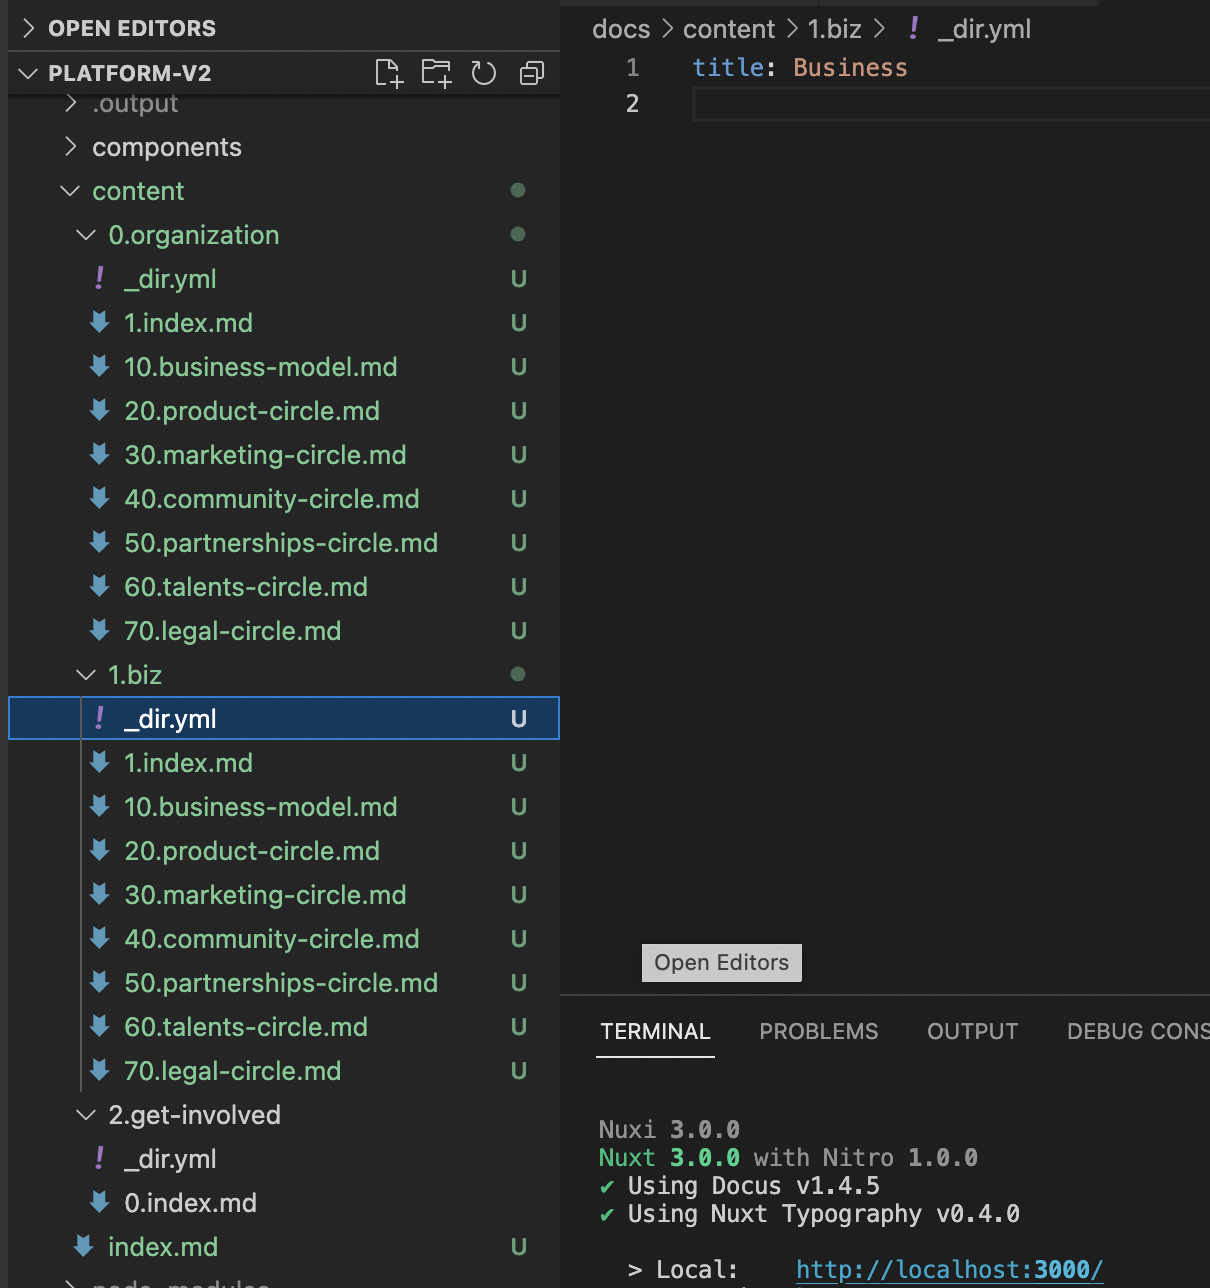Click the Open Editors button
The image size is (1210, 1288).
pos(721,962)
